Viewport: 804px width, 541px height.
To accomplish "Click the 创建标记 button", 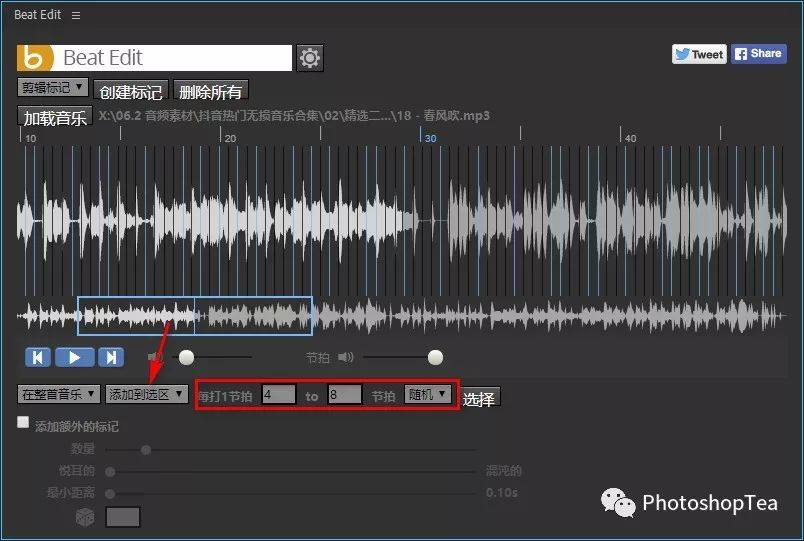I will pos(131,91).
